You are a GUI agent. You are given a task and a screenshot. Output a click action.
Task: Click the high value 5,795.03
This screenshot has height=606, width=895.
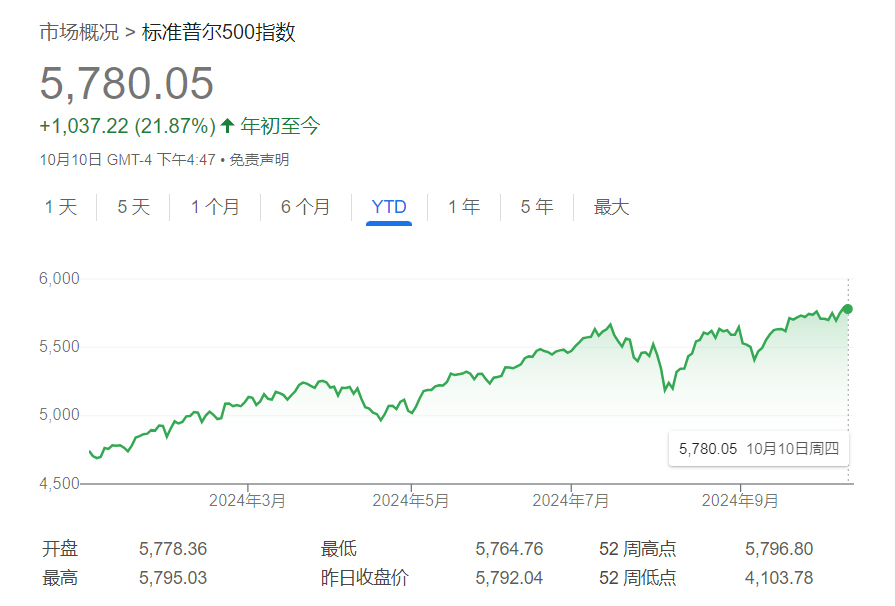coord(173,578)
